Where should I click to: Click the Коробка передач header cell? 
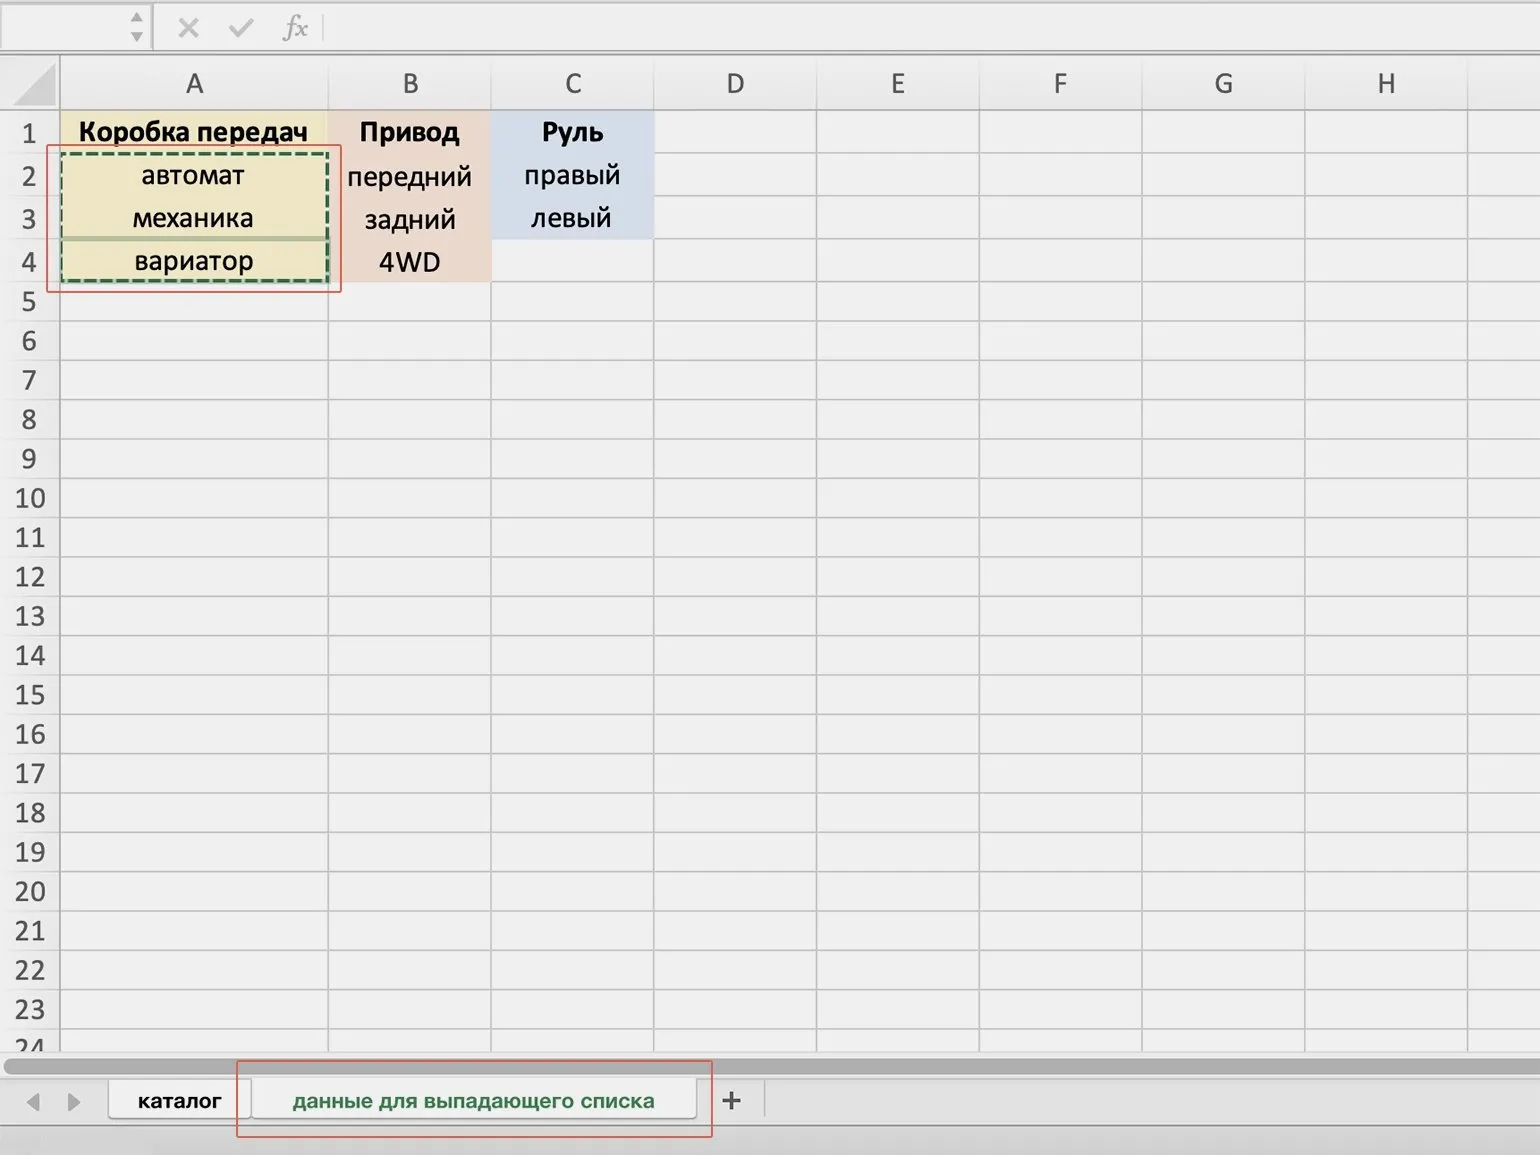193,132
